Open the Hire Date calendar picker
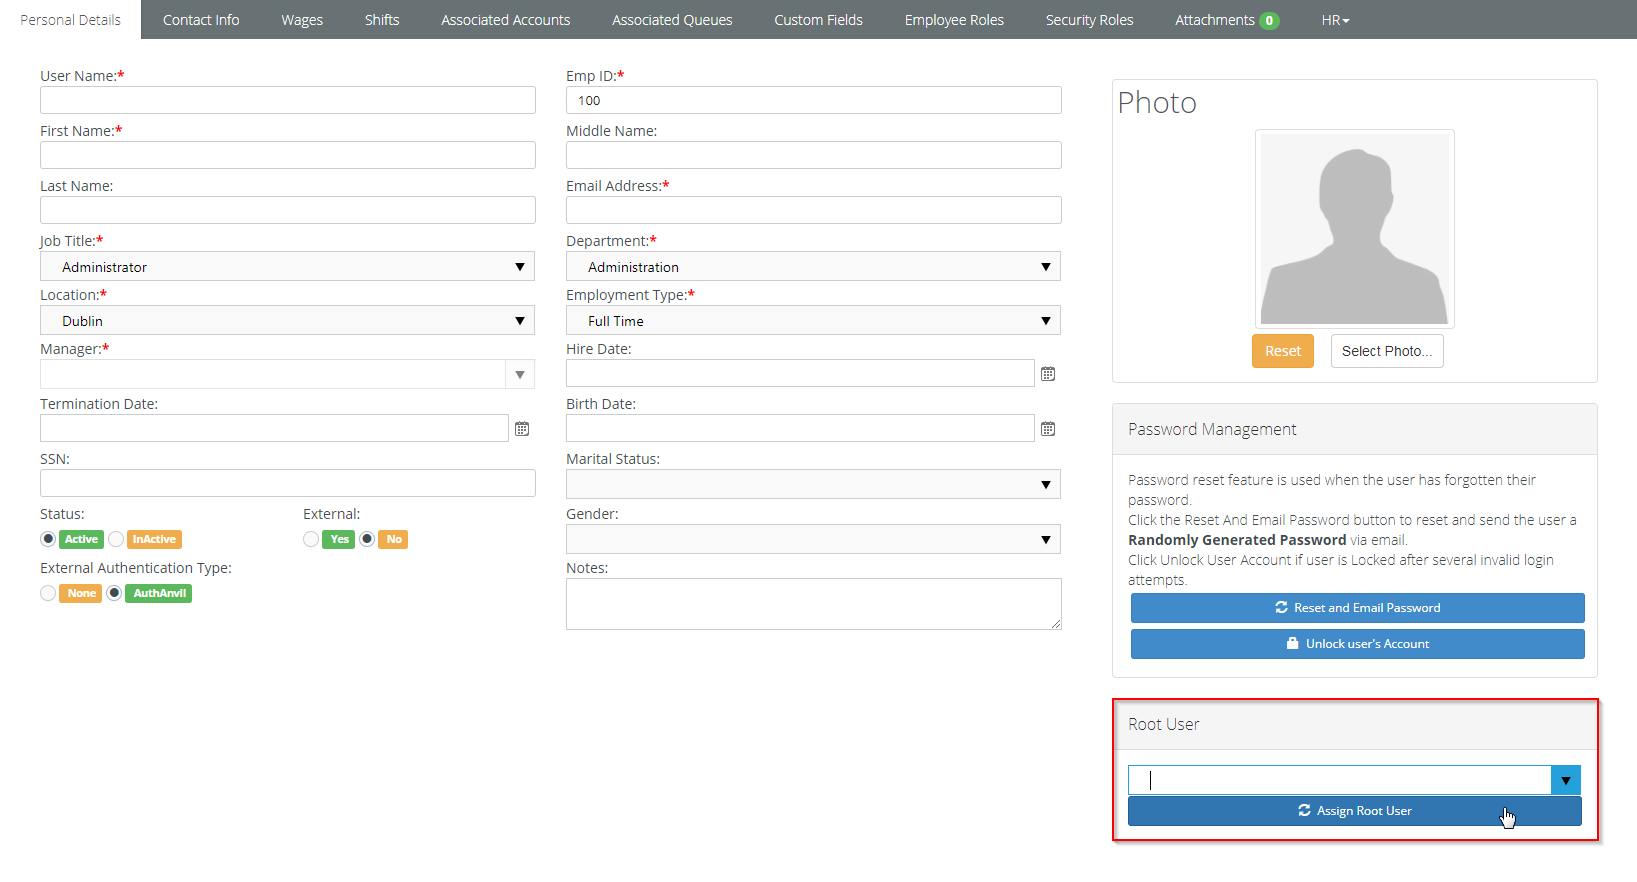 coord(1048,374)
